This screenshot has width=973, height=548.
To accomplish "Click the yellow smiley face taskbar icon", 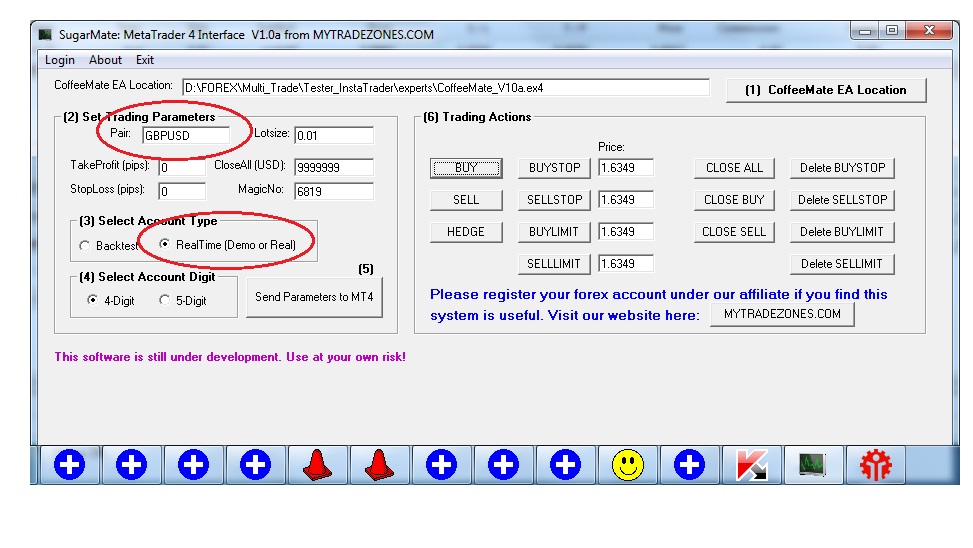I will 627,465.
